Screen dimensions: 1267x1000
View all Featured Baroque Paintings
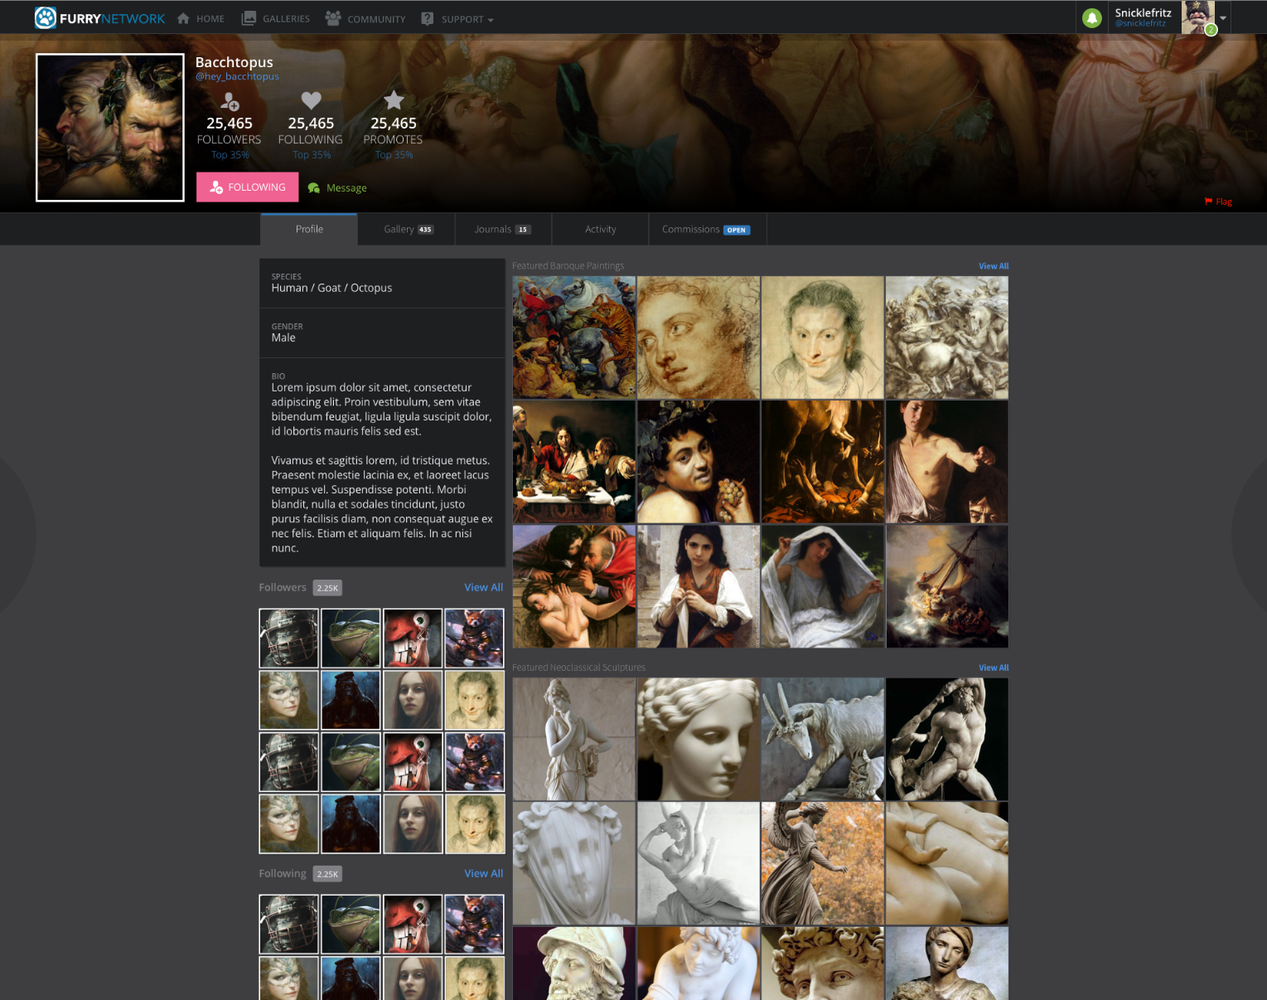[993, 266]
